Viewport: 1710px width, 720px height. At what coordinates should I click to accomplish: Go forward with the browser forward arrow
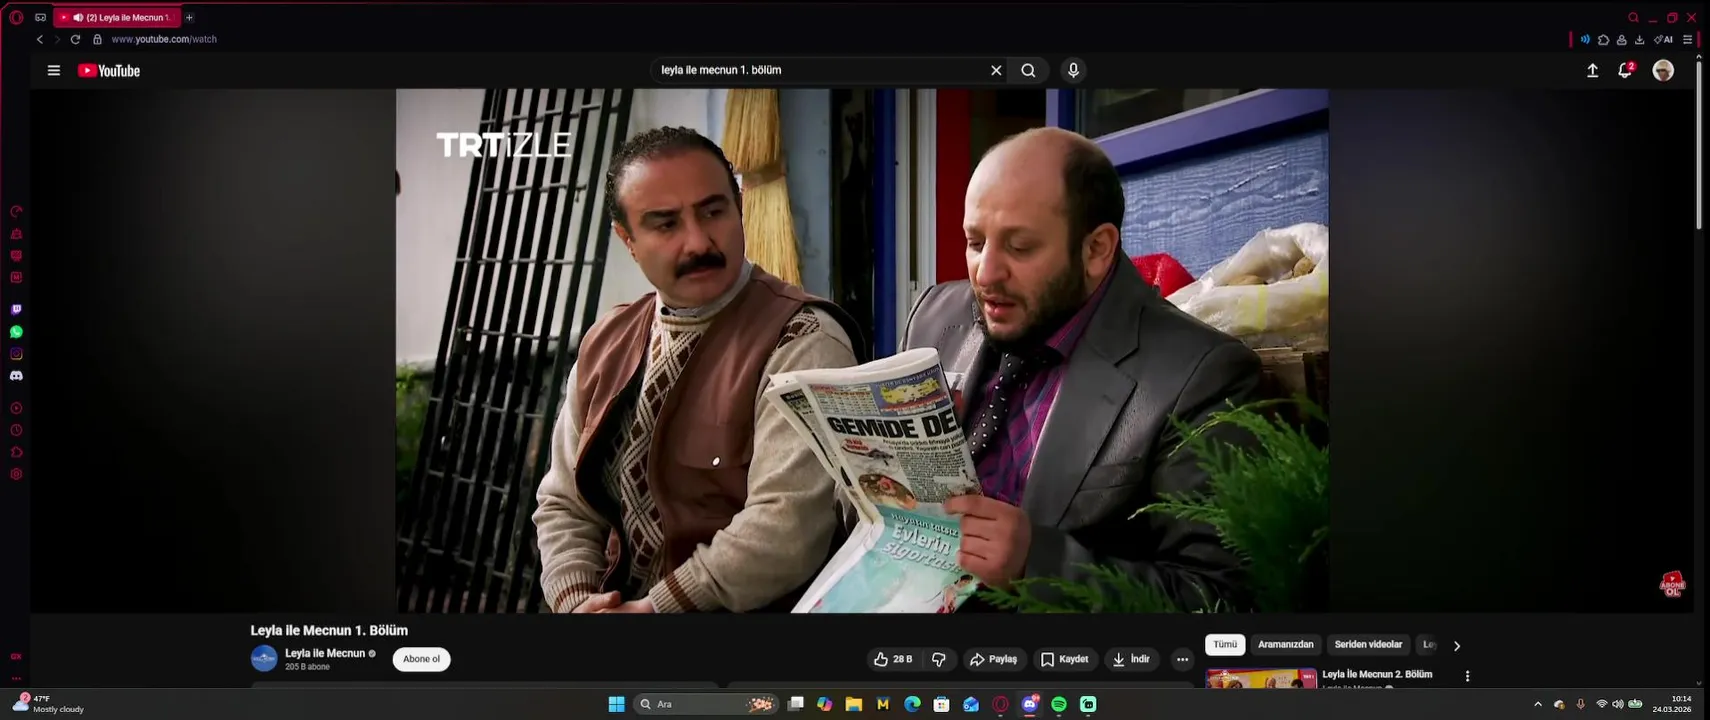click(x=57, y=39)
